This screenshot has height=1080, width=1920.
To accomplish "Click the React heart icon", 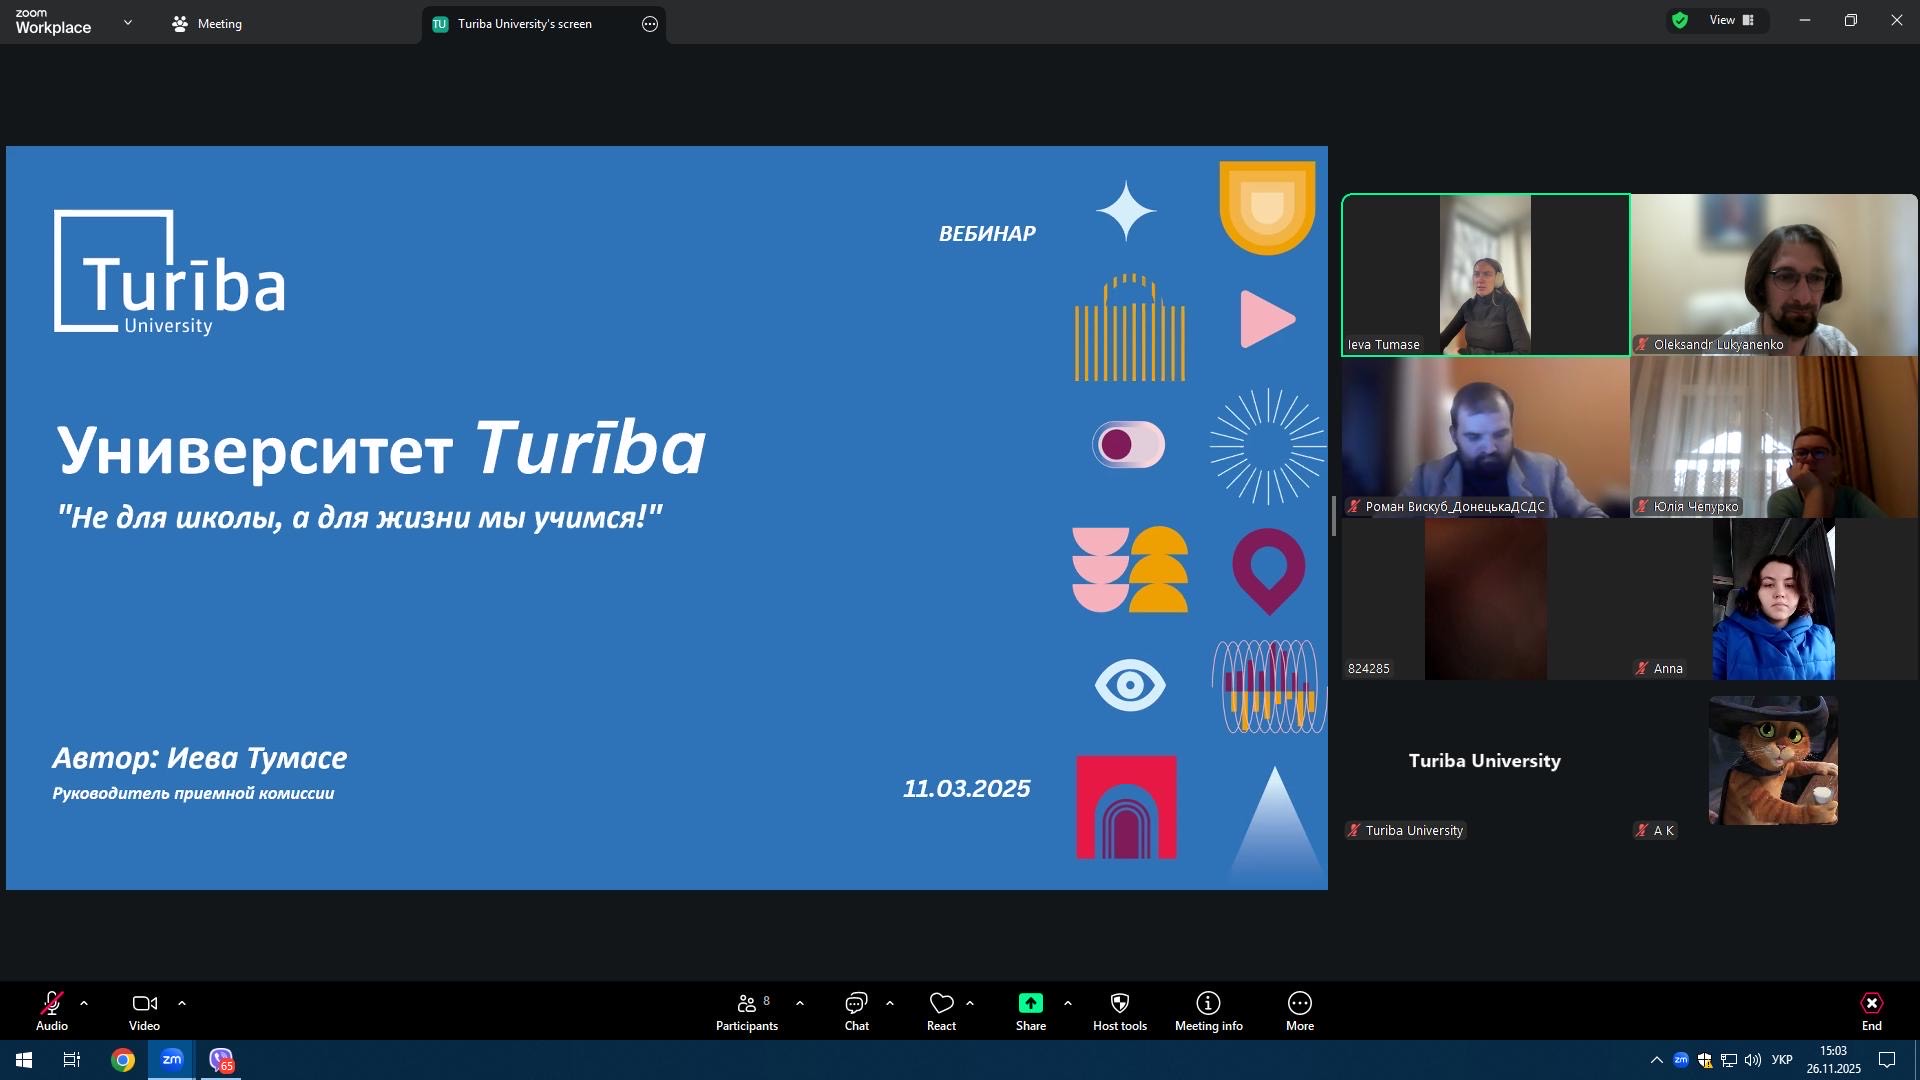I will point(941,1003).
